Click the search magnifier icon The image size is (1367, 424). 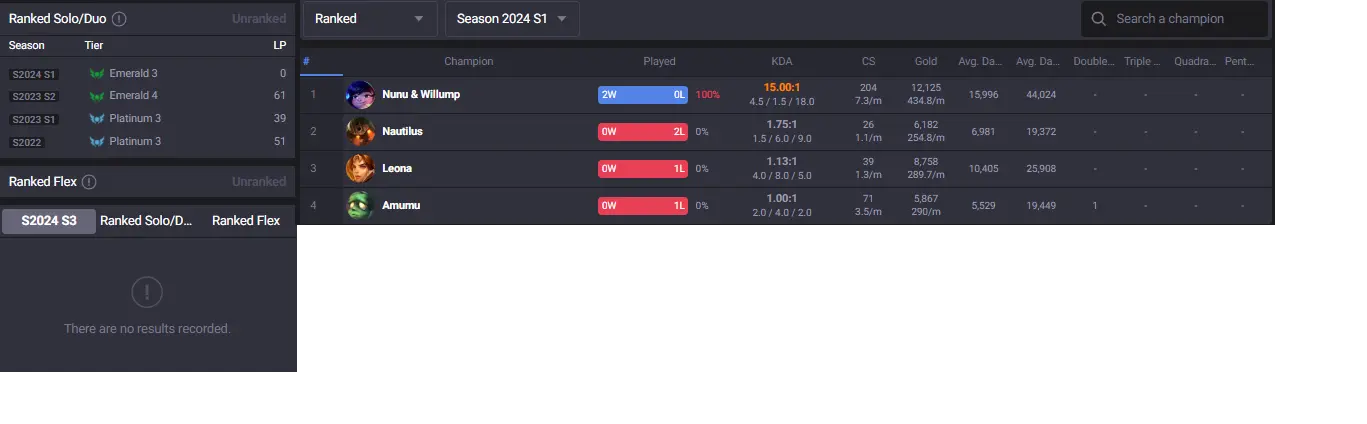coord(1099,19)
